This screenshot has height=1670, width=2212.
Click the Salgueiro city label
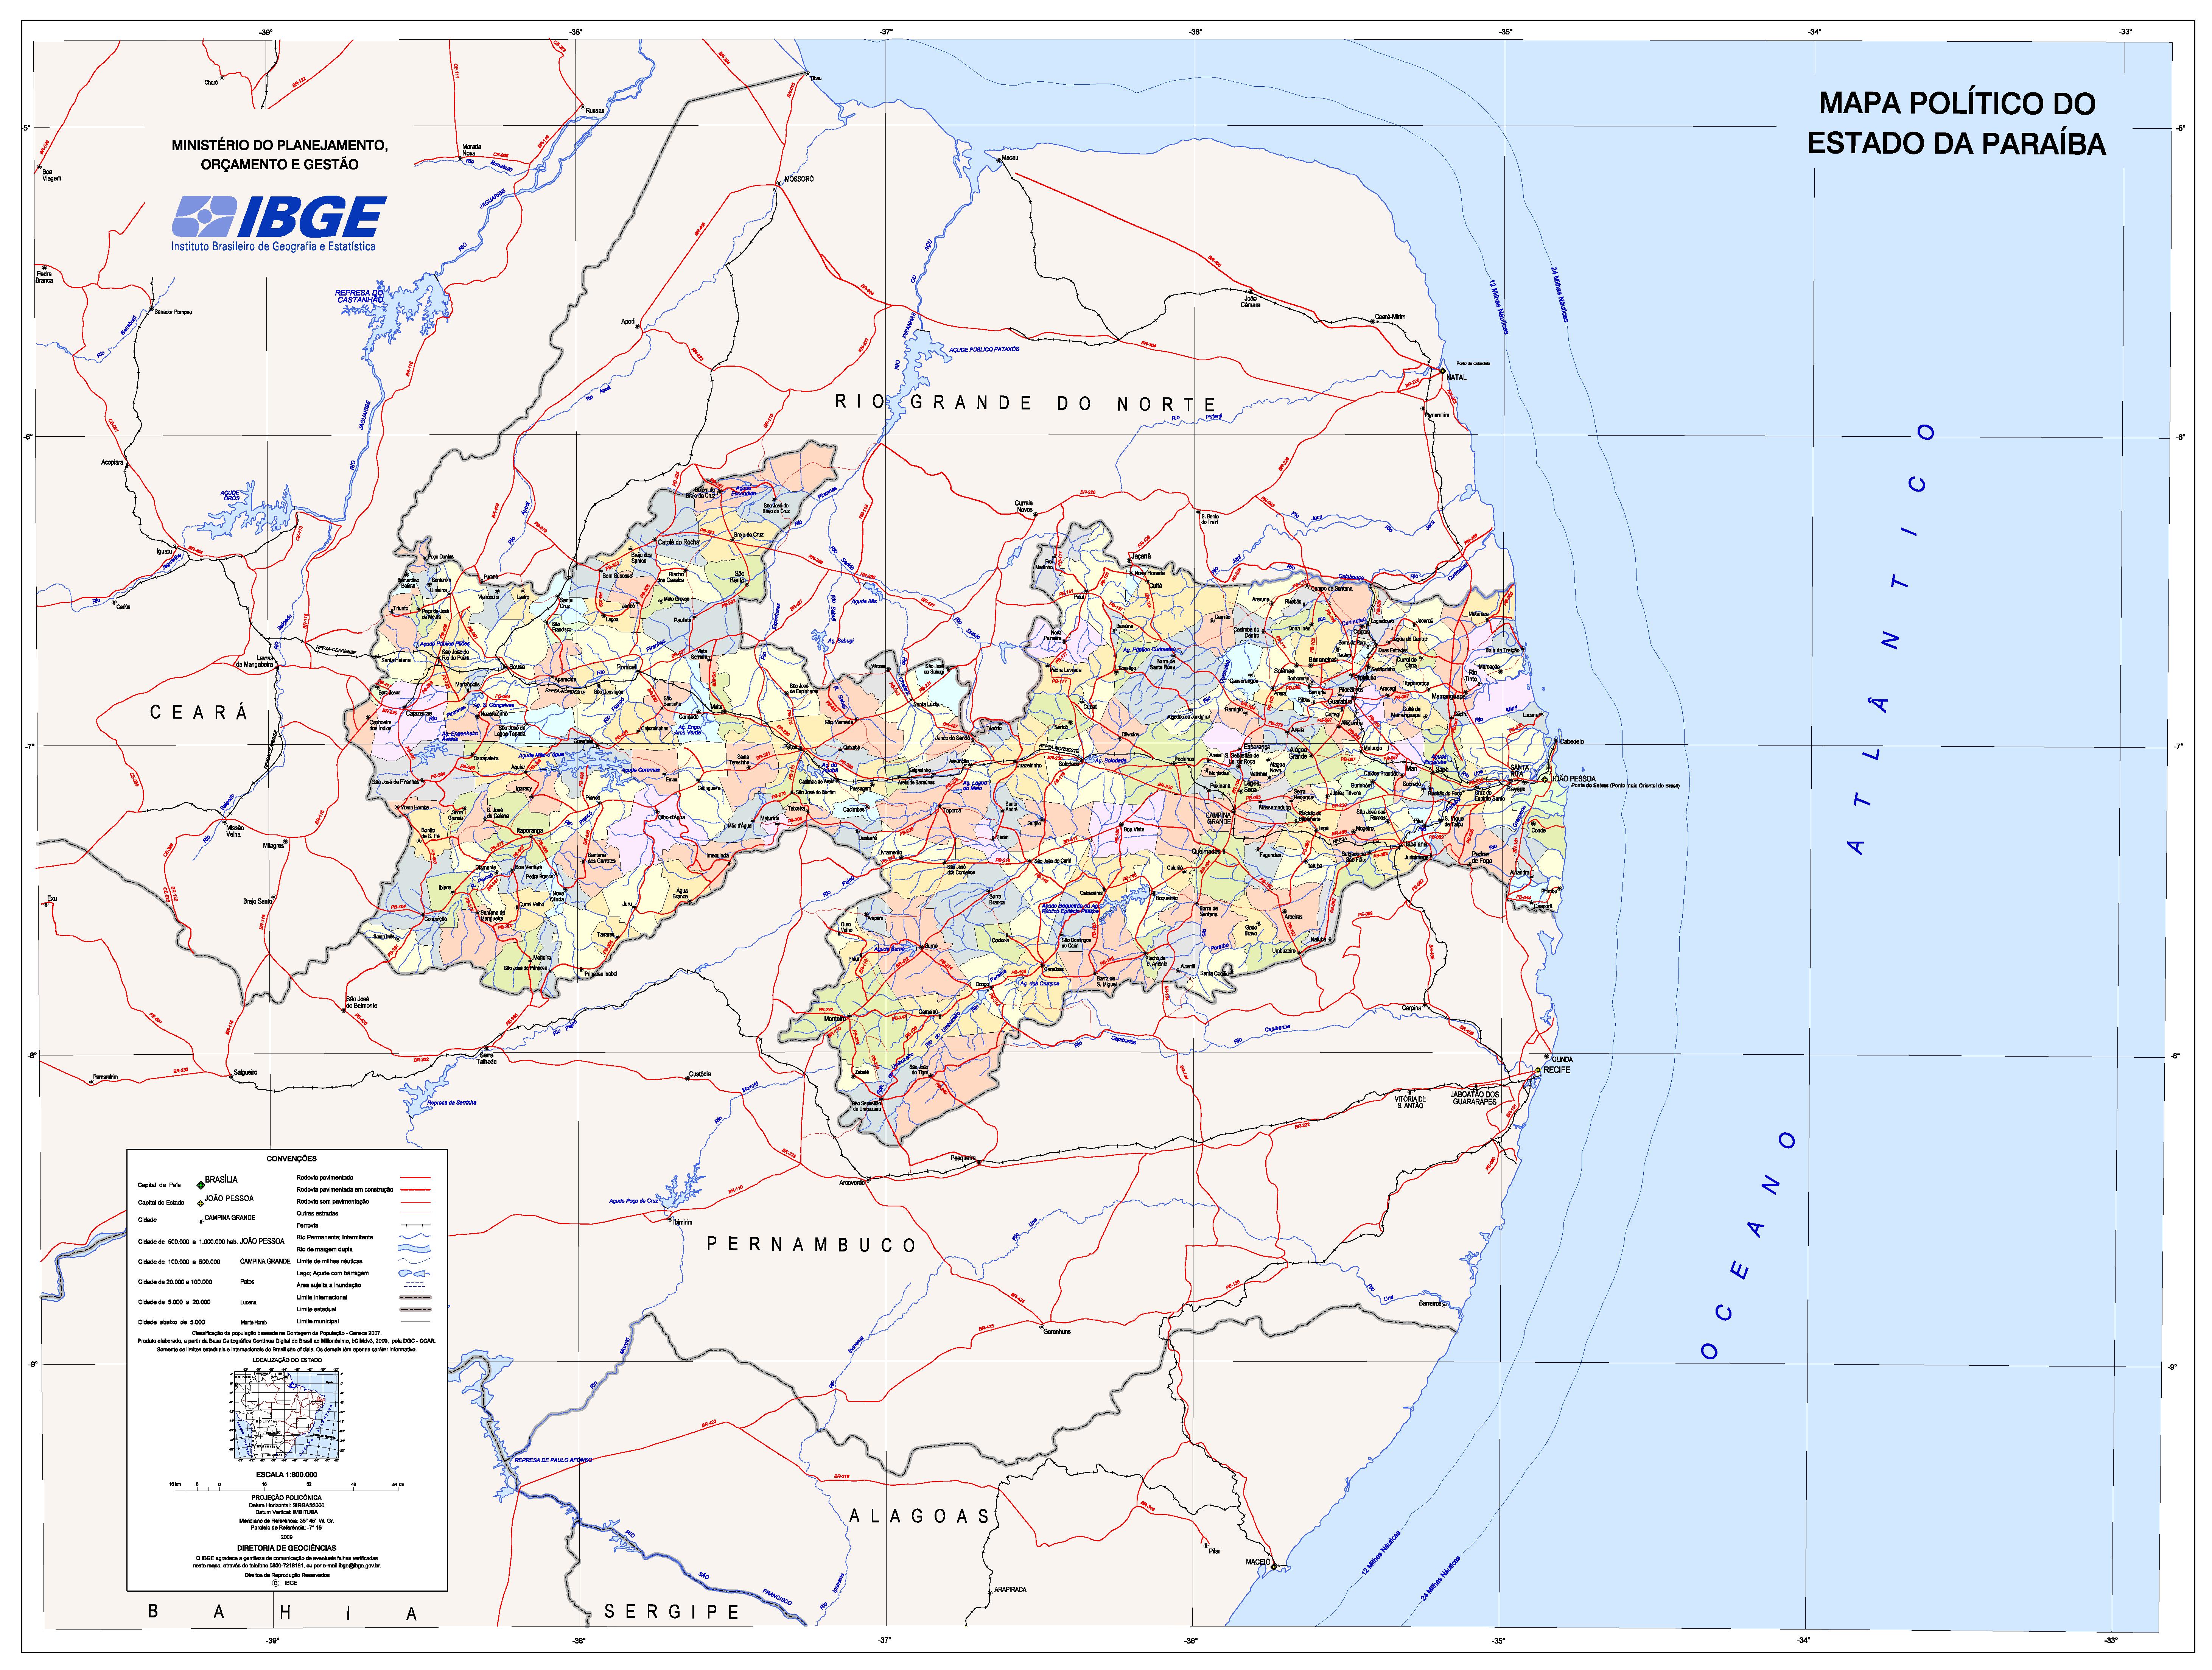click(x=246, y=1073)
